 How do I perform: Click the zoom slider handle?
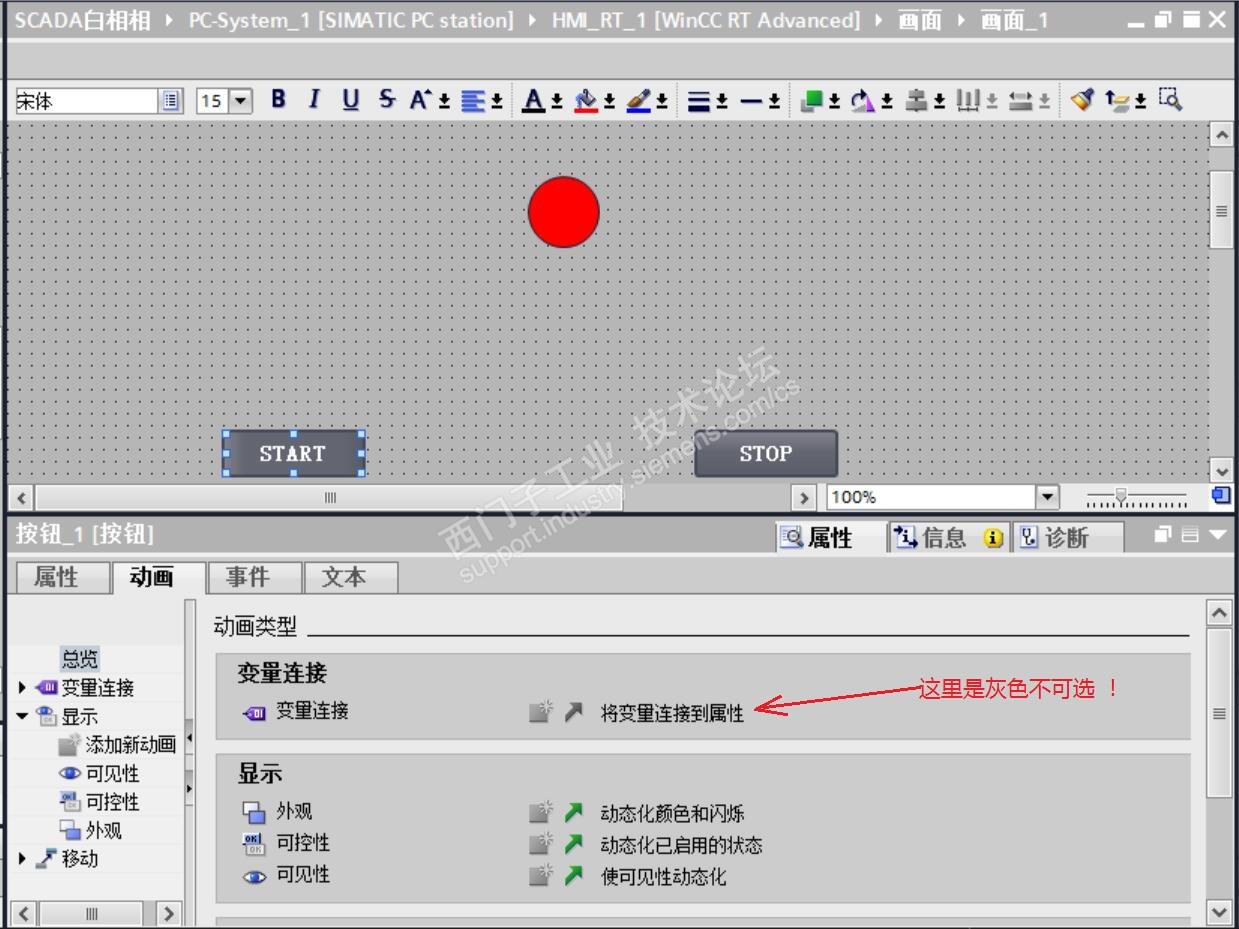coord(1120,495)
